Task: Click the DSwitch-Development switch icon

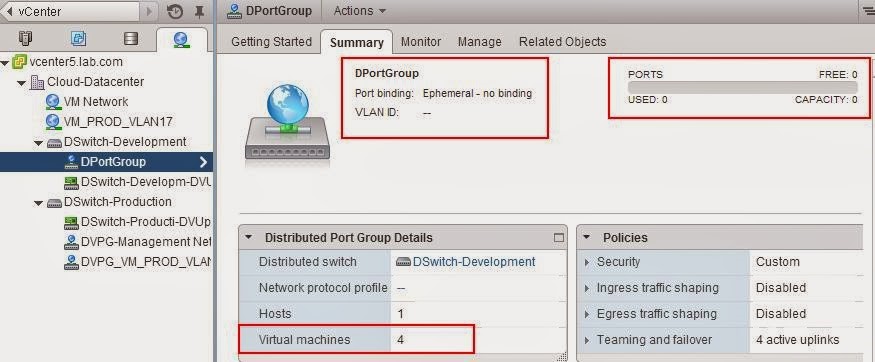Action: pyautogui.click(x=54, y=143)
